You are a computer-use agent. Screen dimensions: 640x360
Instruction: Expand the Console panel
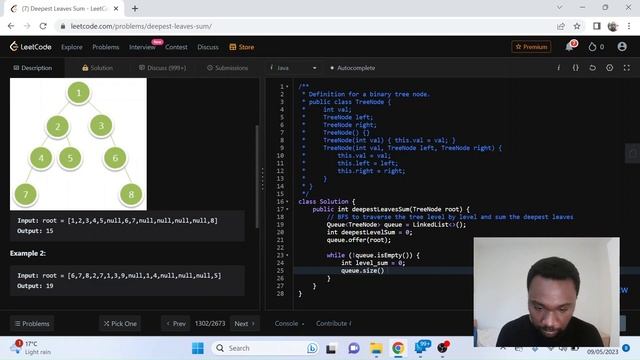click(x=289, y=323)
